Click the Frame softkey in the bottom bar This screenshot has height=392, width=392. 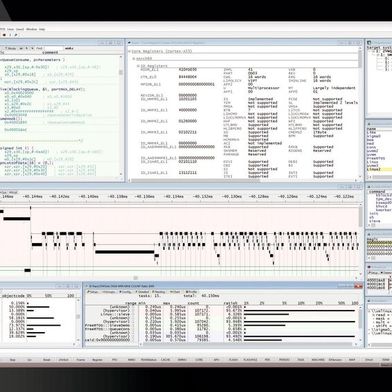point(80,360)
